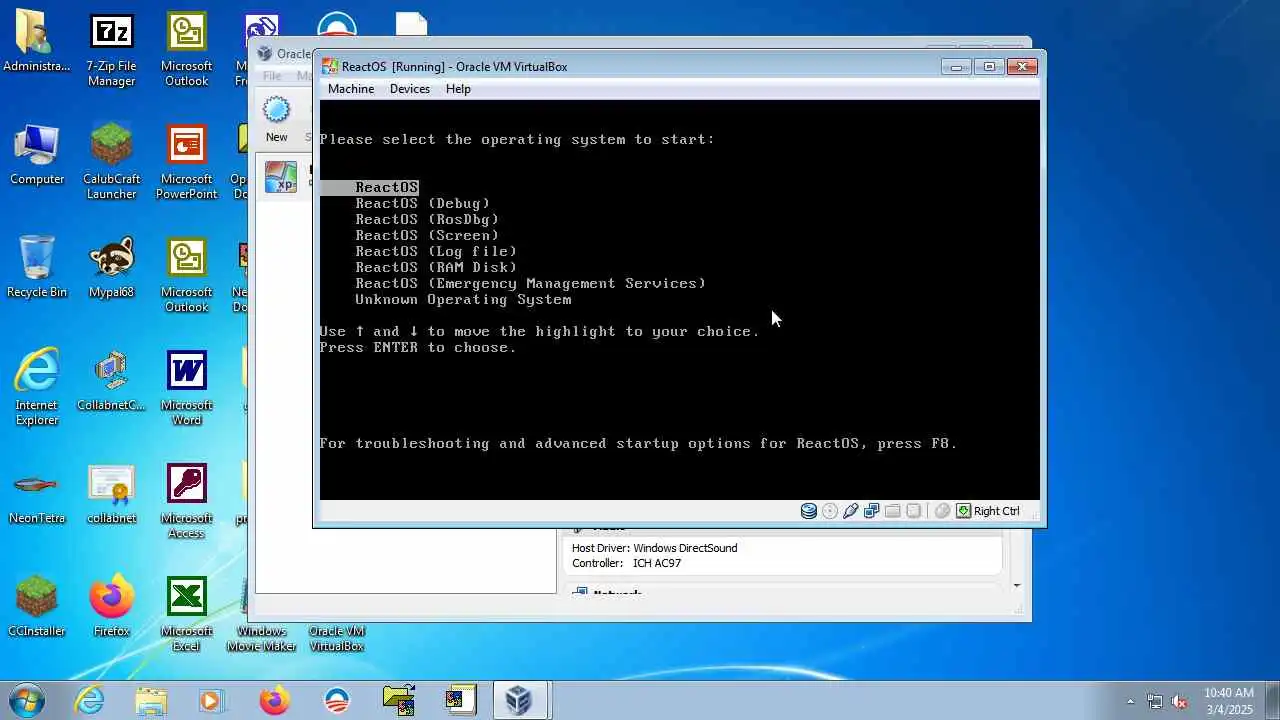Viewport: 1280px width, 720px height.
Task: Click the Host Driver: Windows DirectSound text
Action: pyautogui.click(x=654, y=548)
